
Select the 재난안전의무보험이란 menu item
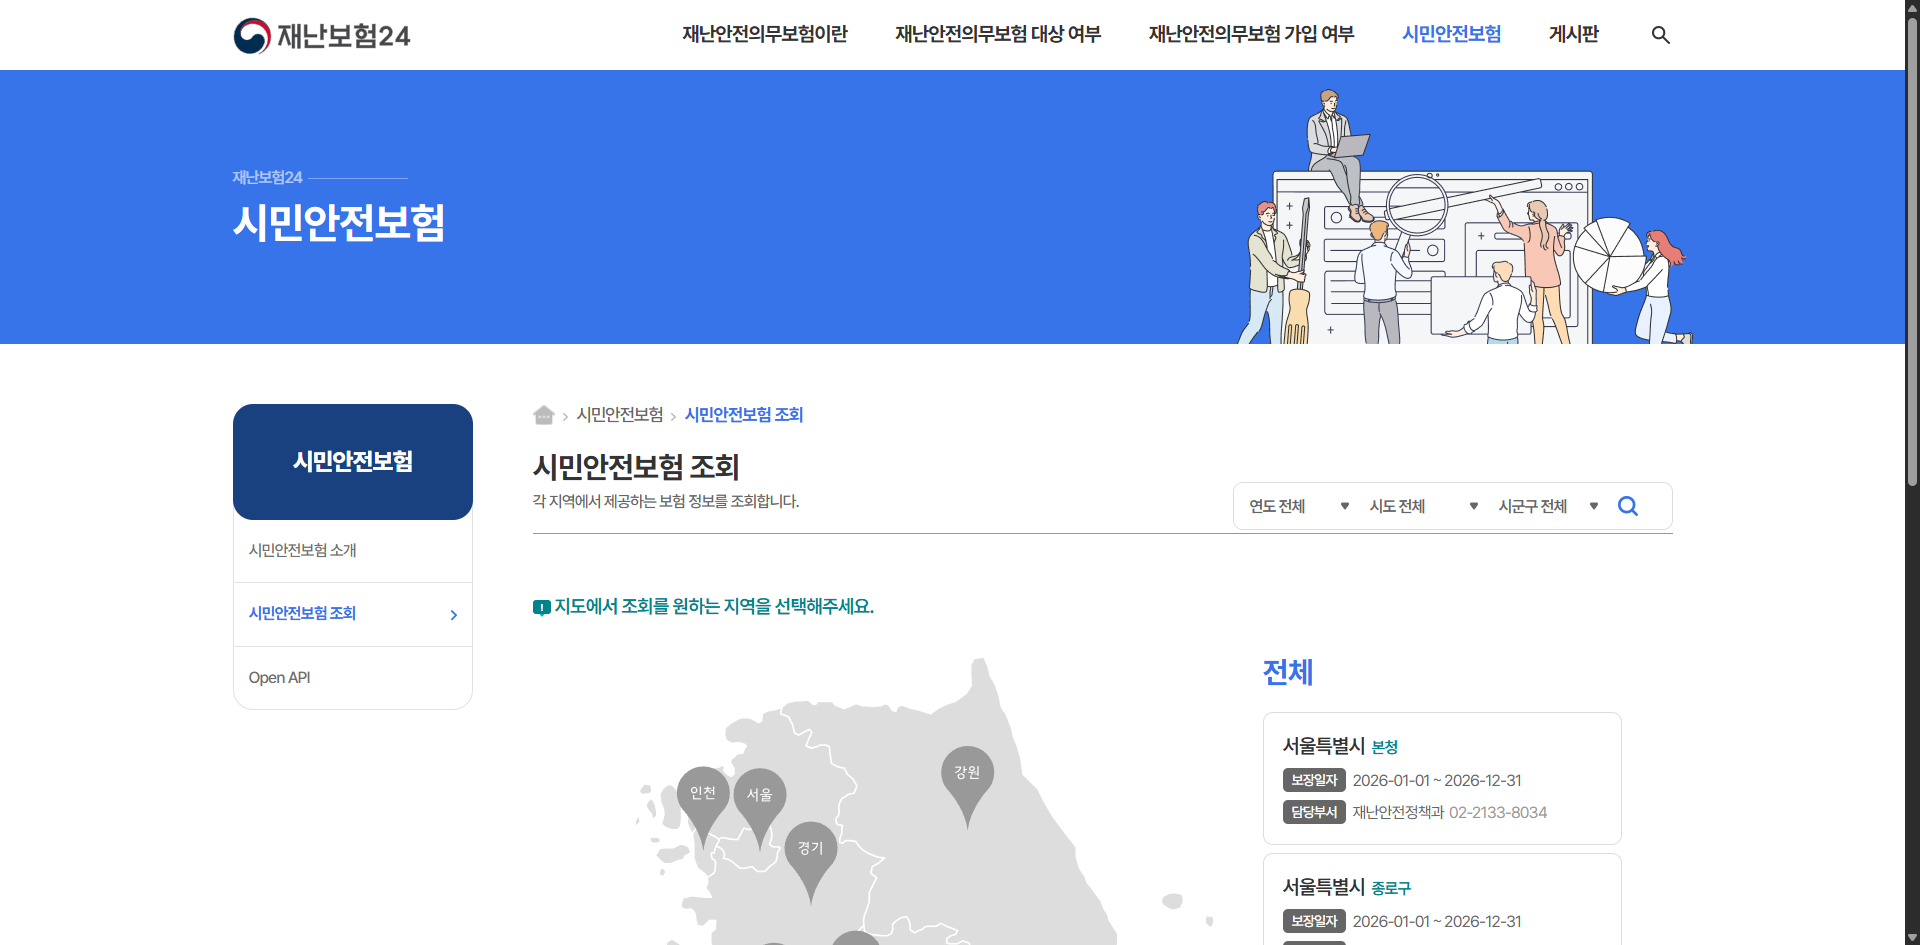click(x=764, y=34)
